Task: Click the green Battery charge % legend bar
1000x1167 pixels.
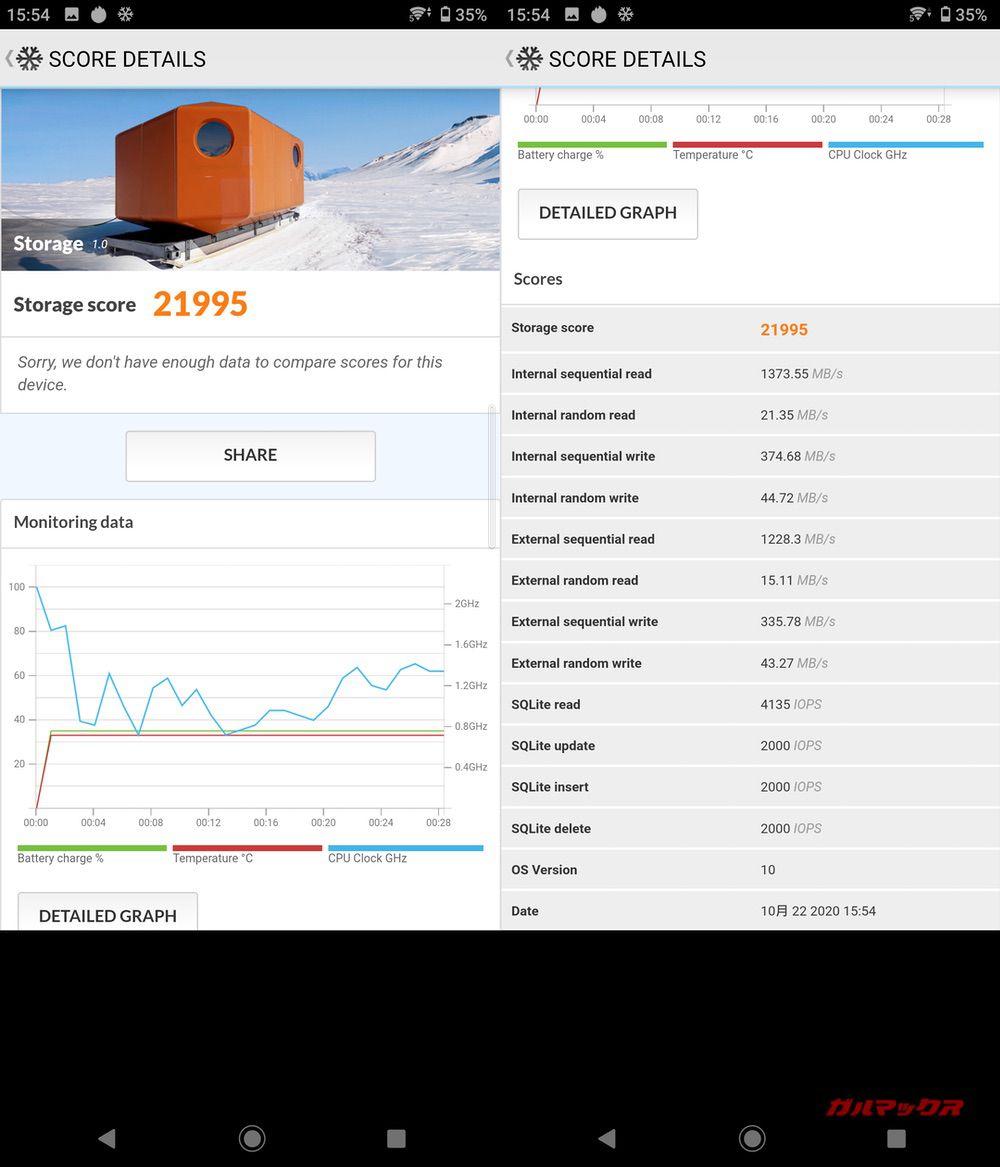Action: [x=91, y=848]
